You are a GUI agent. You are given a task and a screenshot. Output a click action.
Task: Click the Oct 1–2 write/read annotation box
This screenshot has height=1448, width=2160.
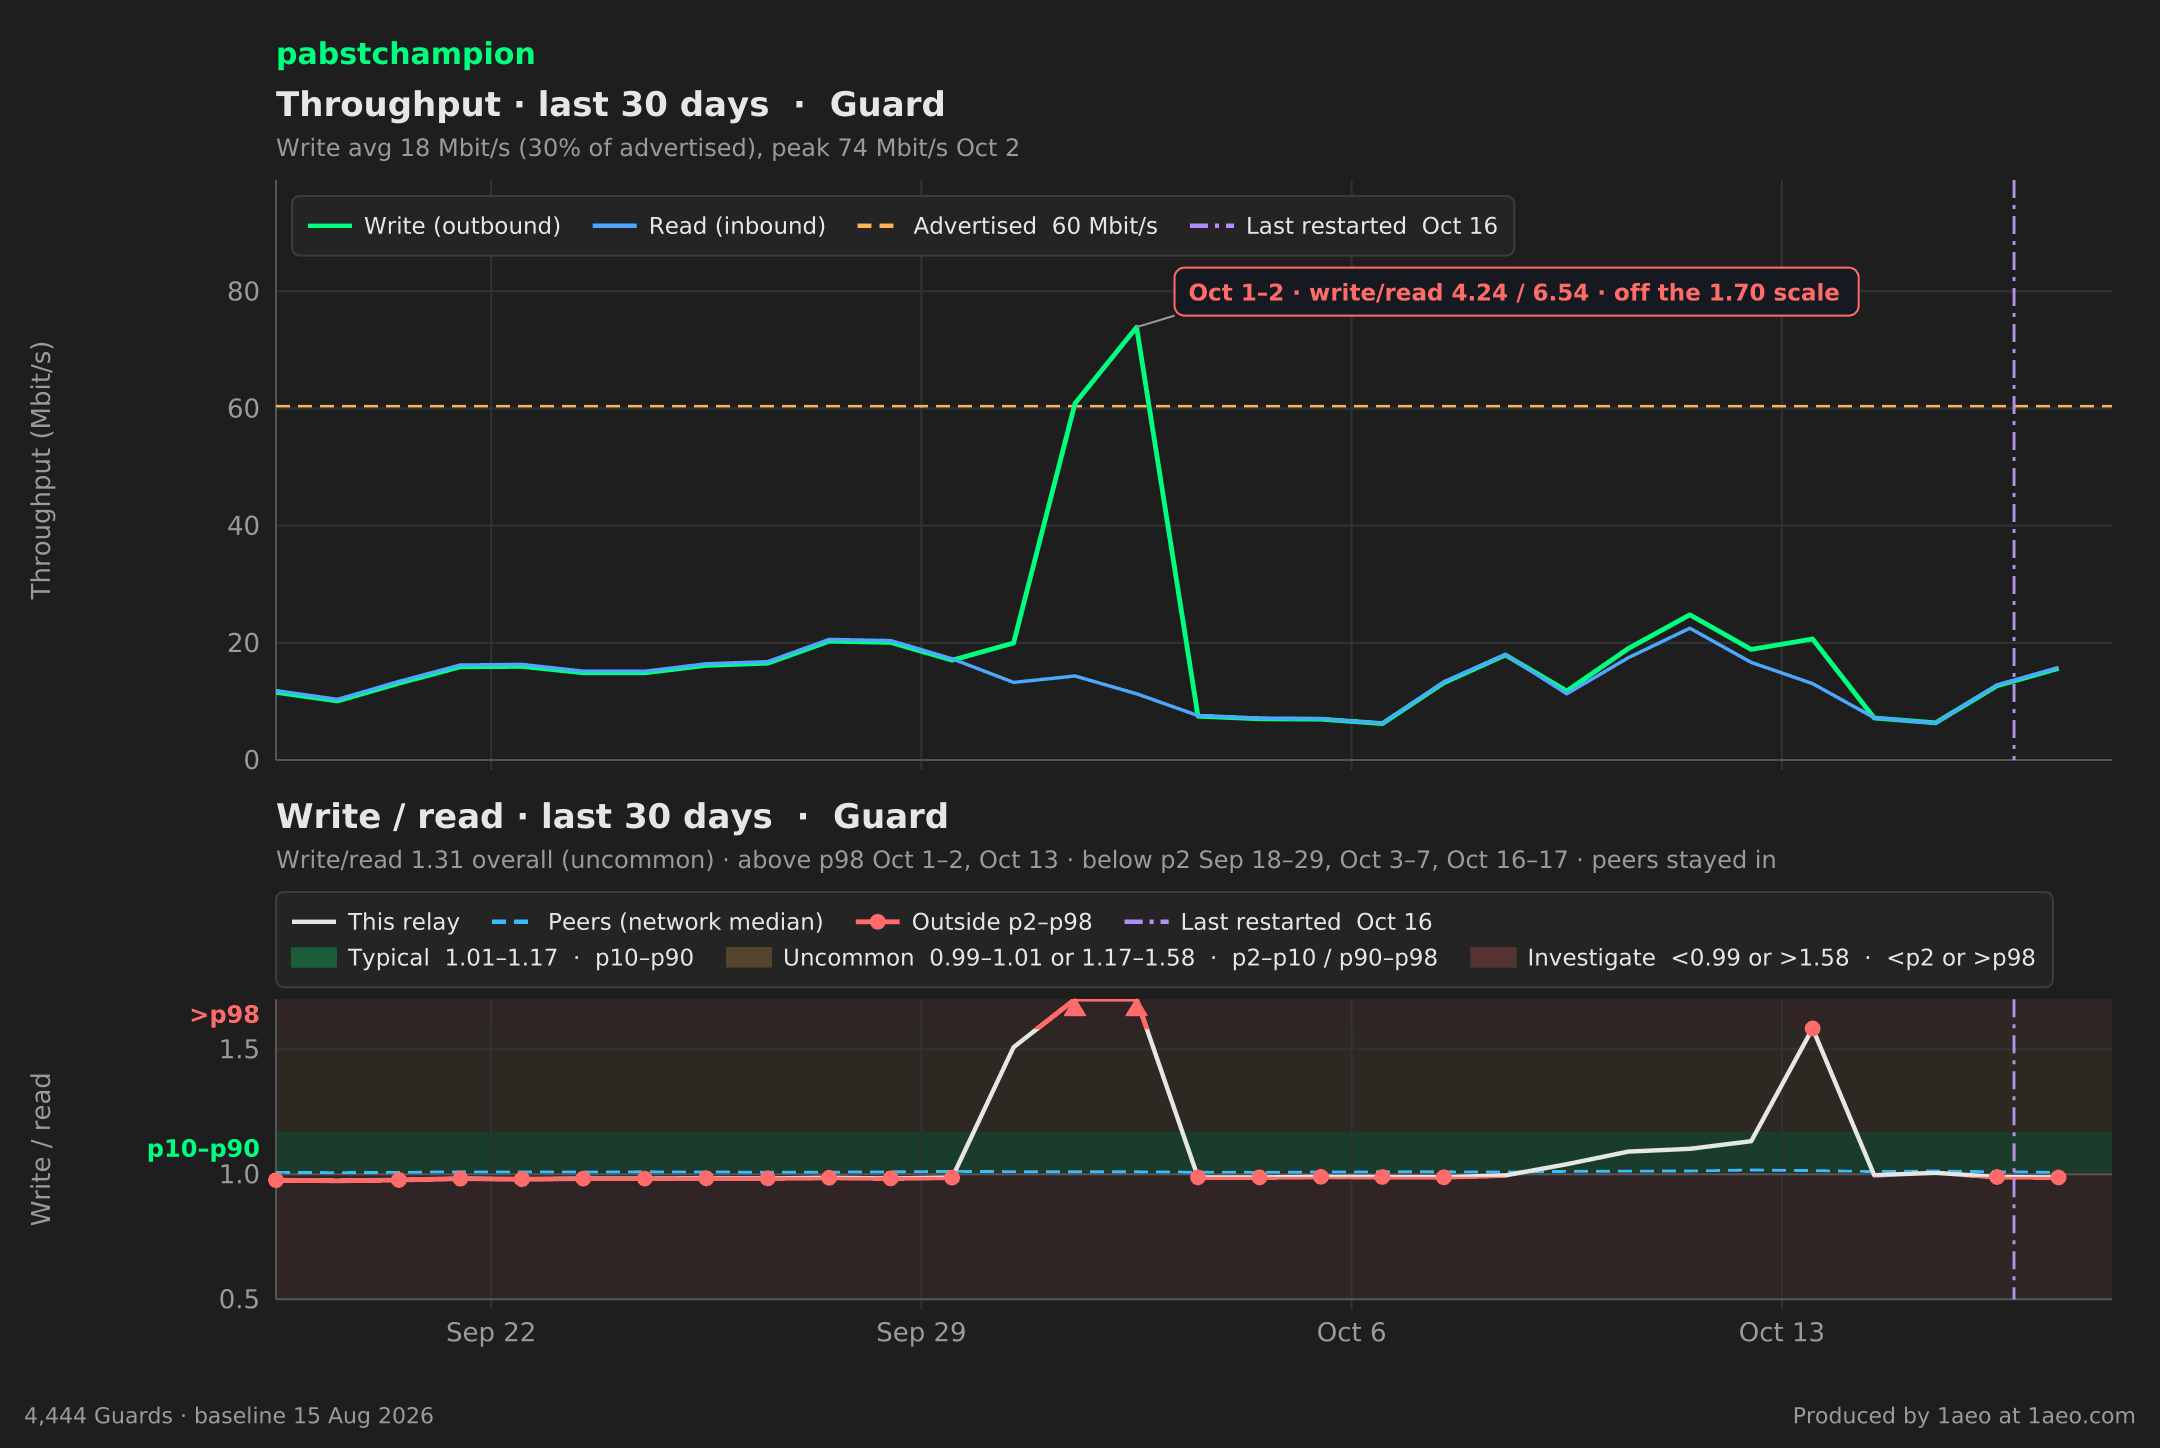pos(1515,292)
